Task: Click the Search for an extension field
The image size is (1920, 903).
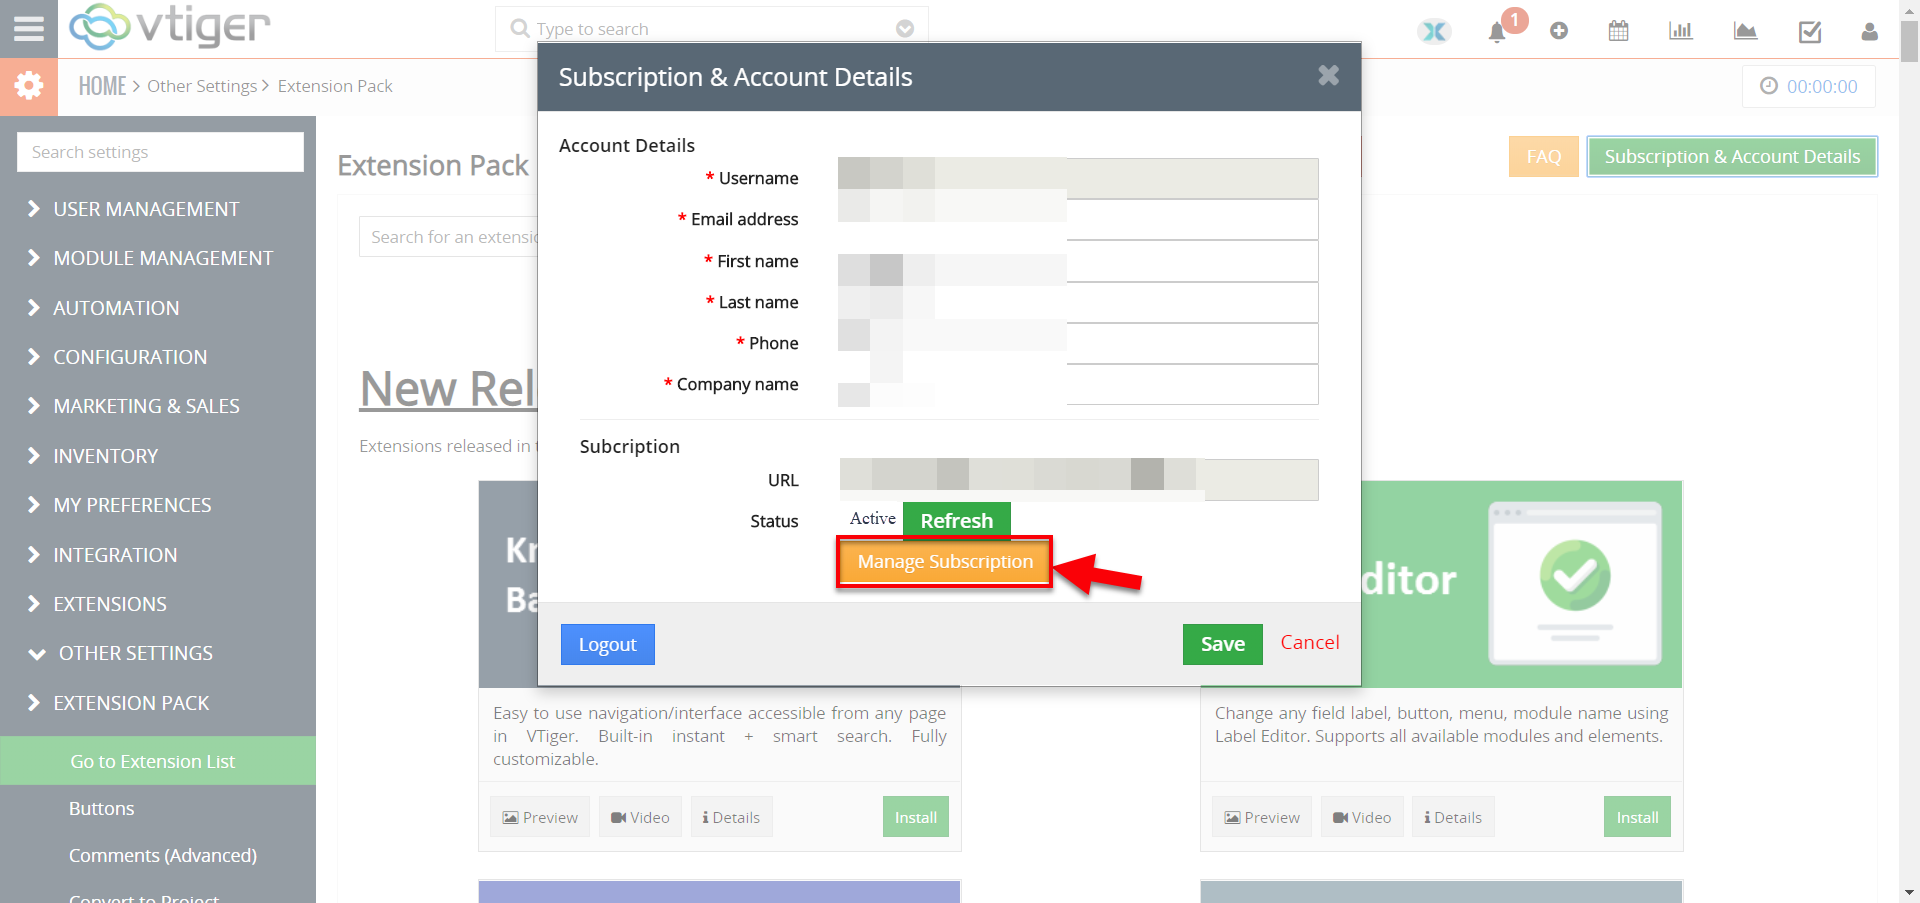Action: tap(450, 237)
